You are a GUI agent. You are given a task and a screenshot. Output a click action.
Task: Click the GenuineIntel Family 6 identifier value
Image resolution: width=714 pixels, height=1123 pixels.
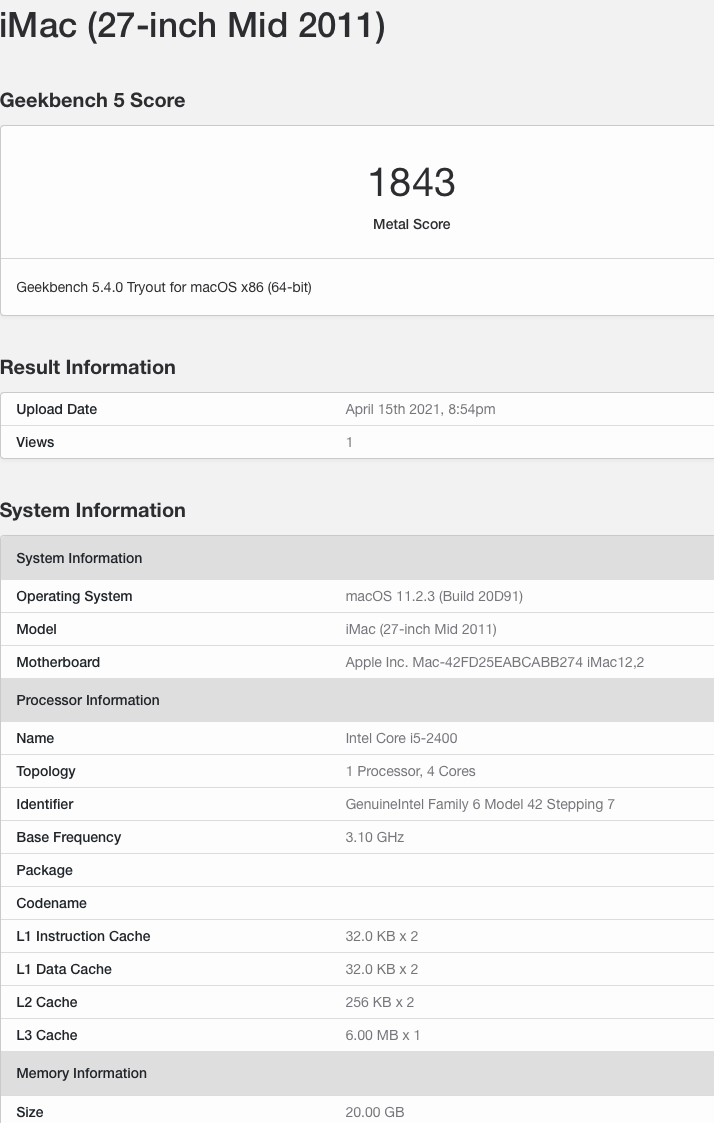click(480, 804)
